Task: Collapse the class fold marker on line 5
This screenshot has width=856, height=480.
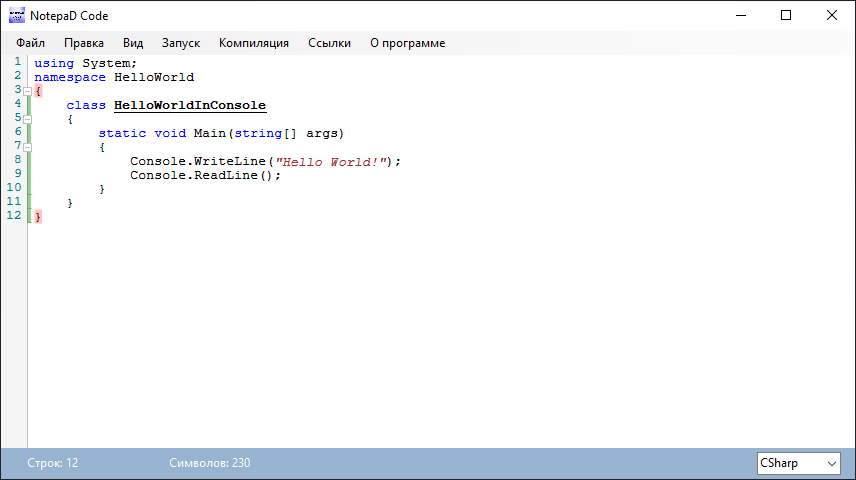Action: coord(27,119)
